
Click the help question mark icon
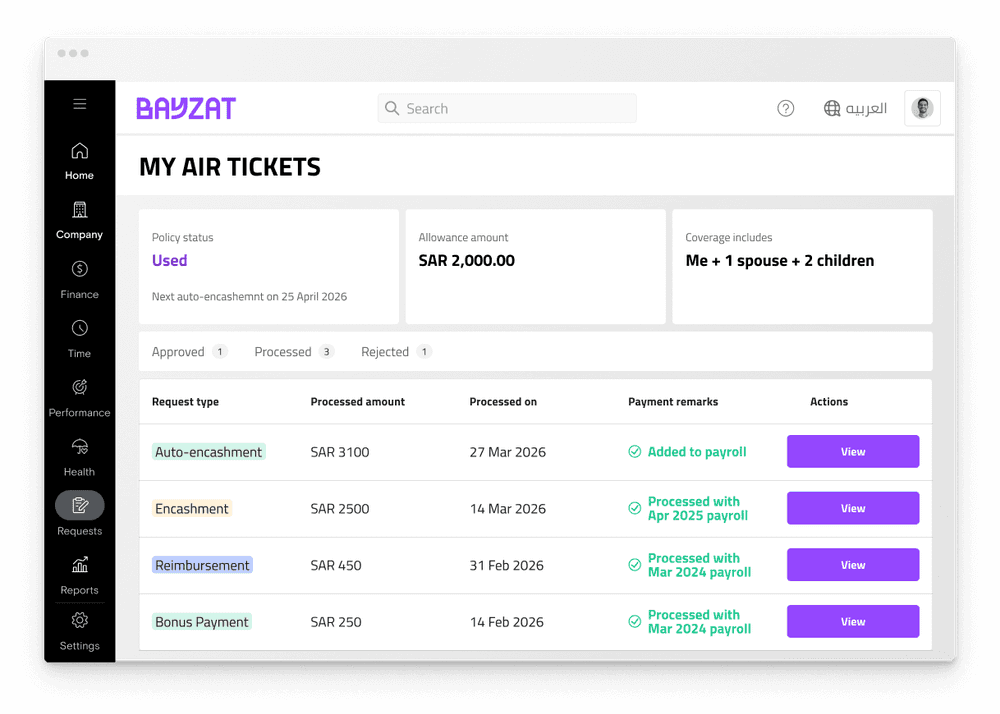coord(786,108)
